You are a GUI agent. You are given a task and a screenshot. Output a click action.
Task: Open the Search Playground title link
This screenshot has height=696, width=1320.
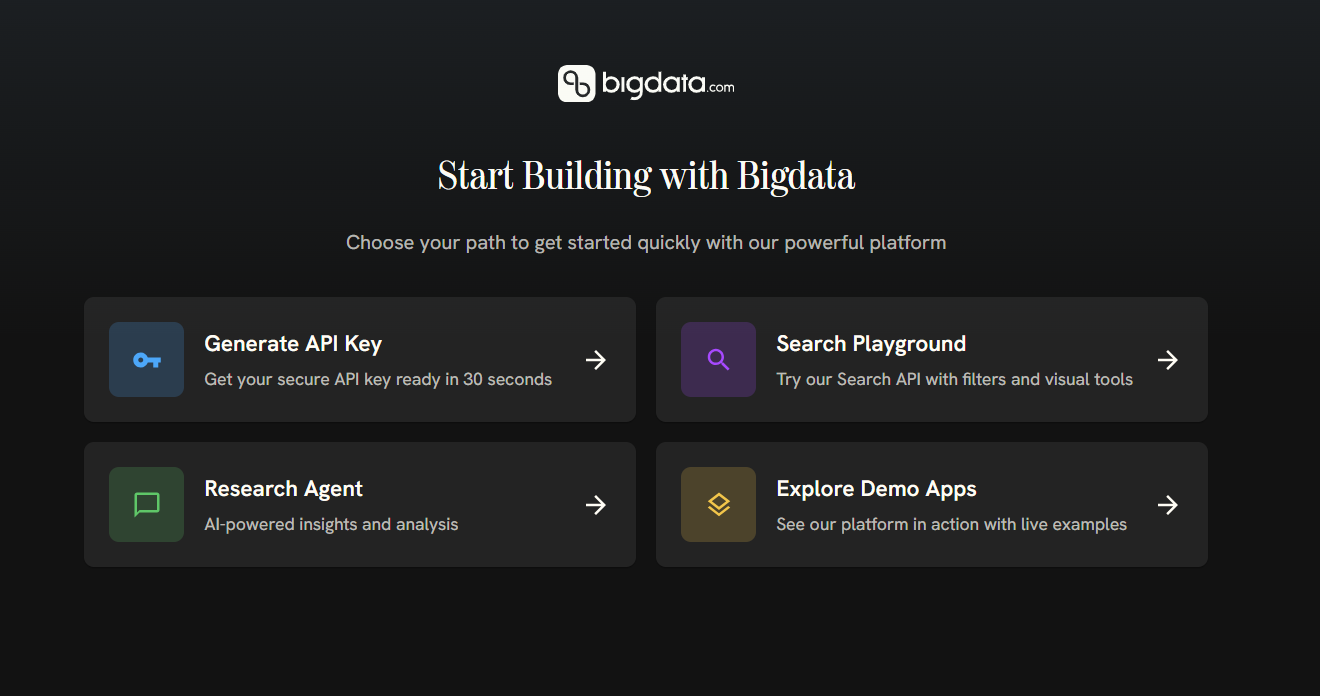click(870, 344)
